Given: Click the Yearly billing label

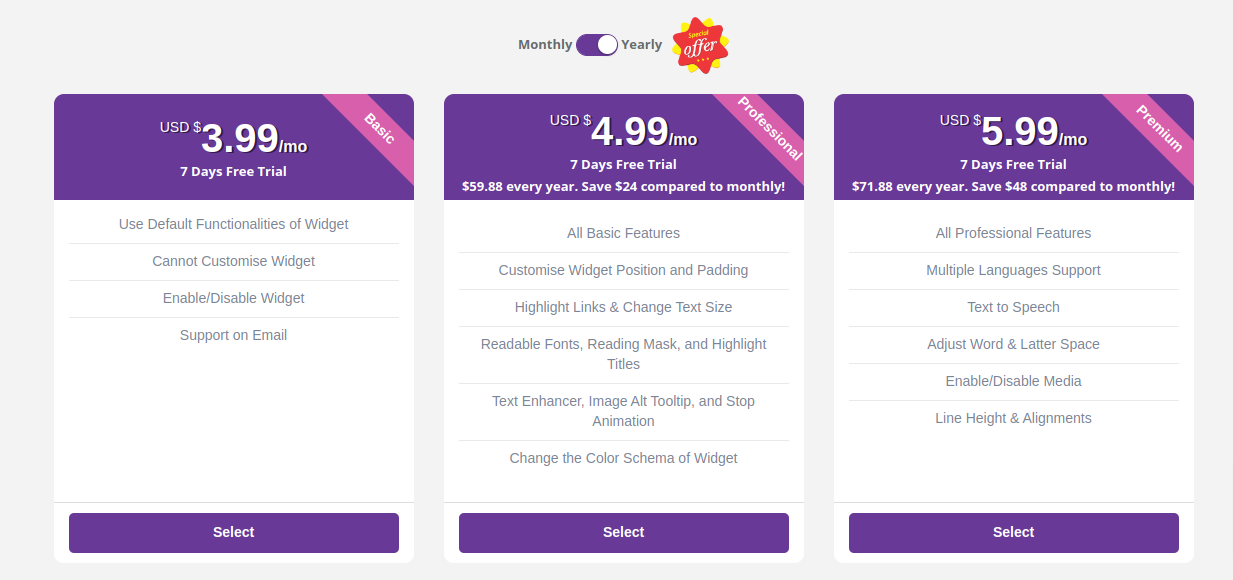Looking at the screenshot, I should point(642,45).
